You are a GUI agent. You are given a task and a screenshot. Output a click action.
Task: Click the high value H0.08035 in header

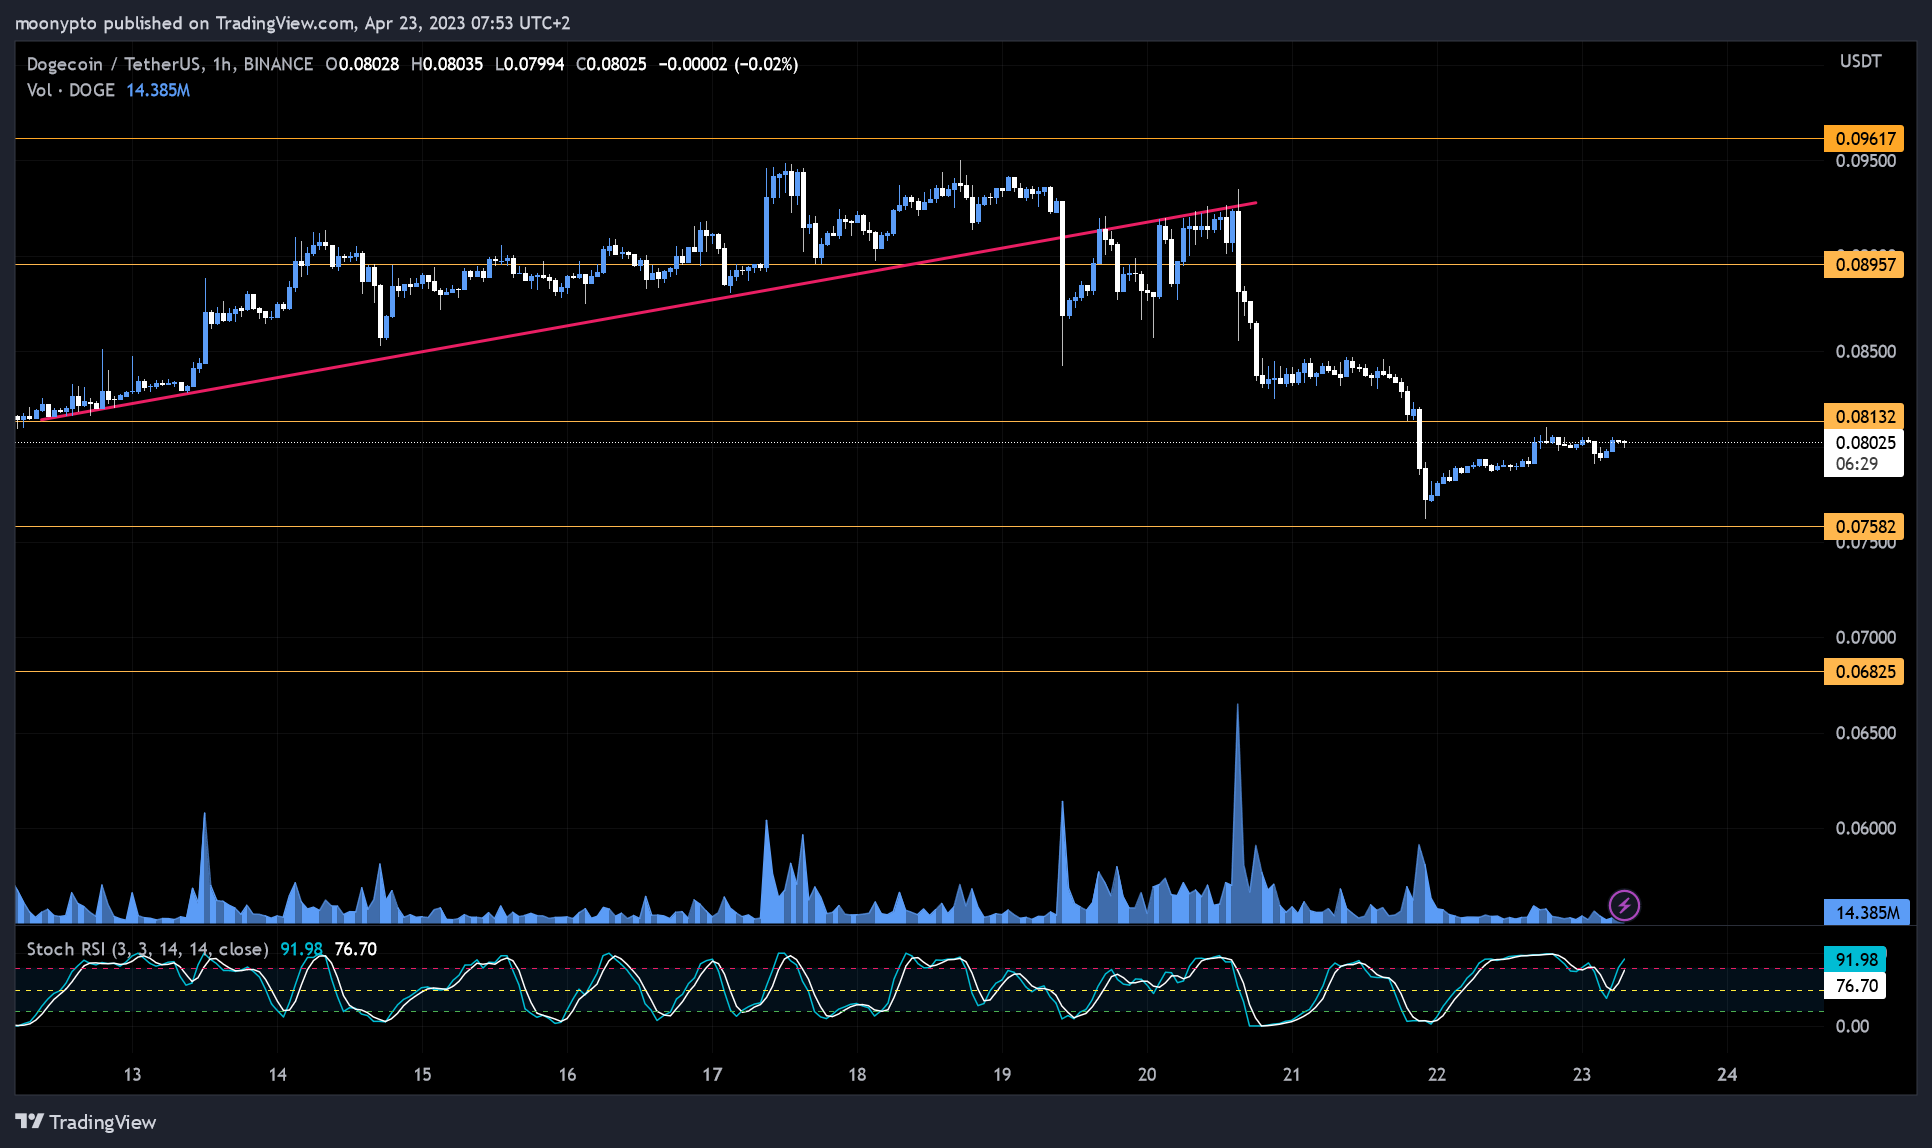coord(447,64)
